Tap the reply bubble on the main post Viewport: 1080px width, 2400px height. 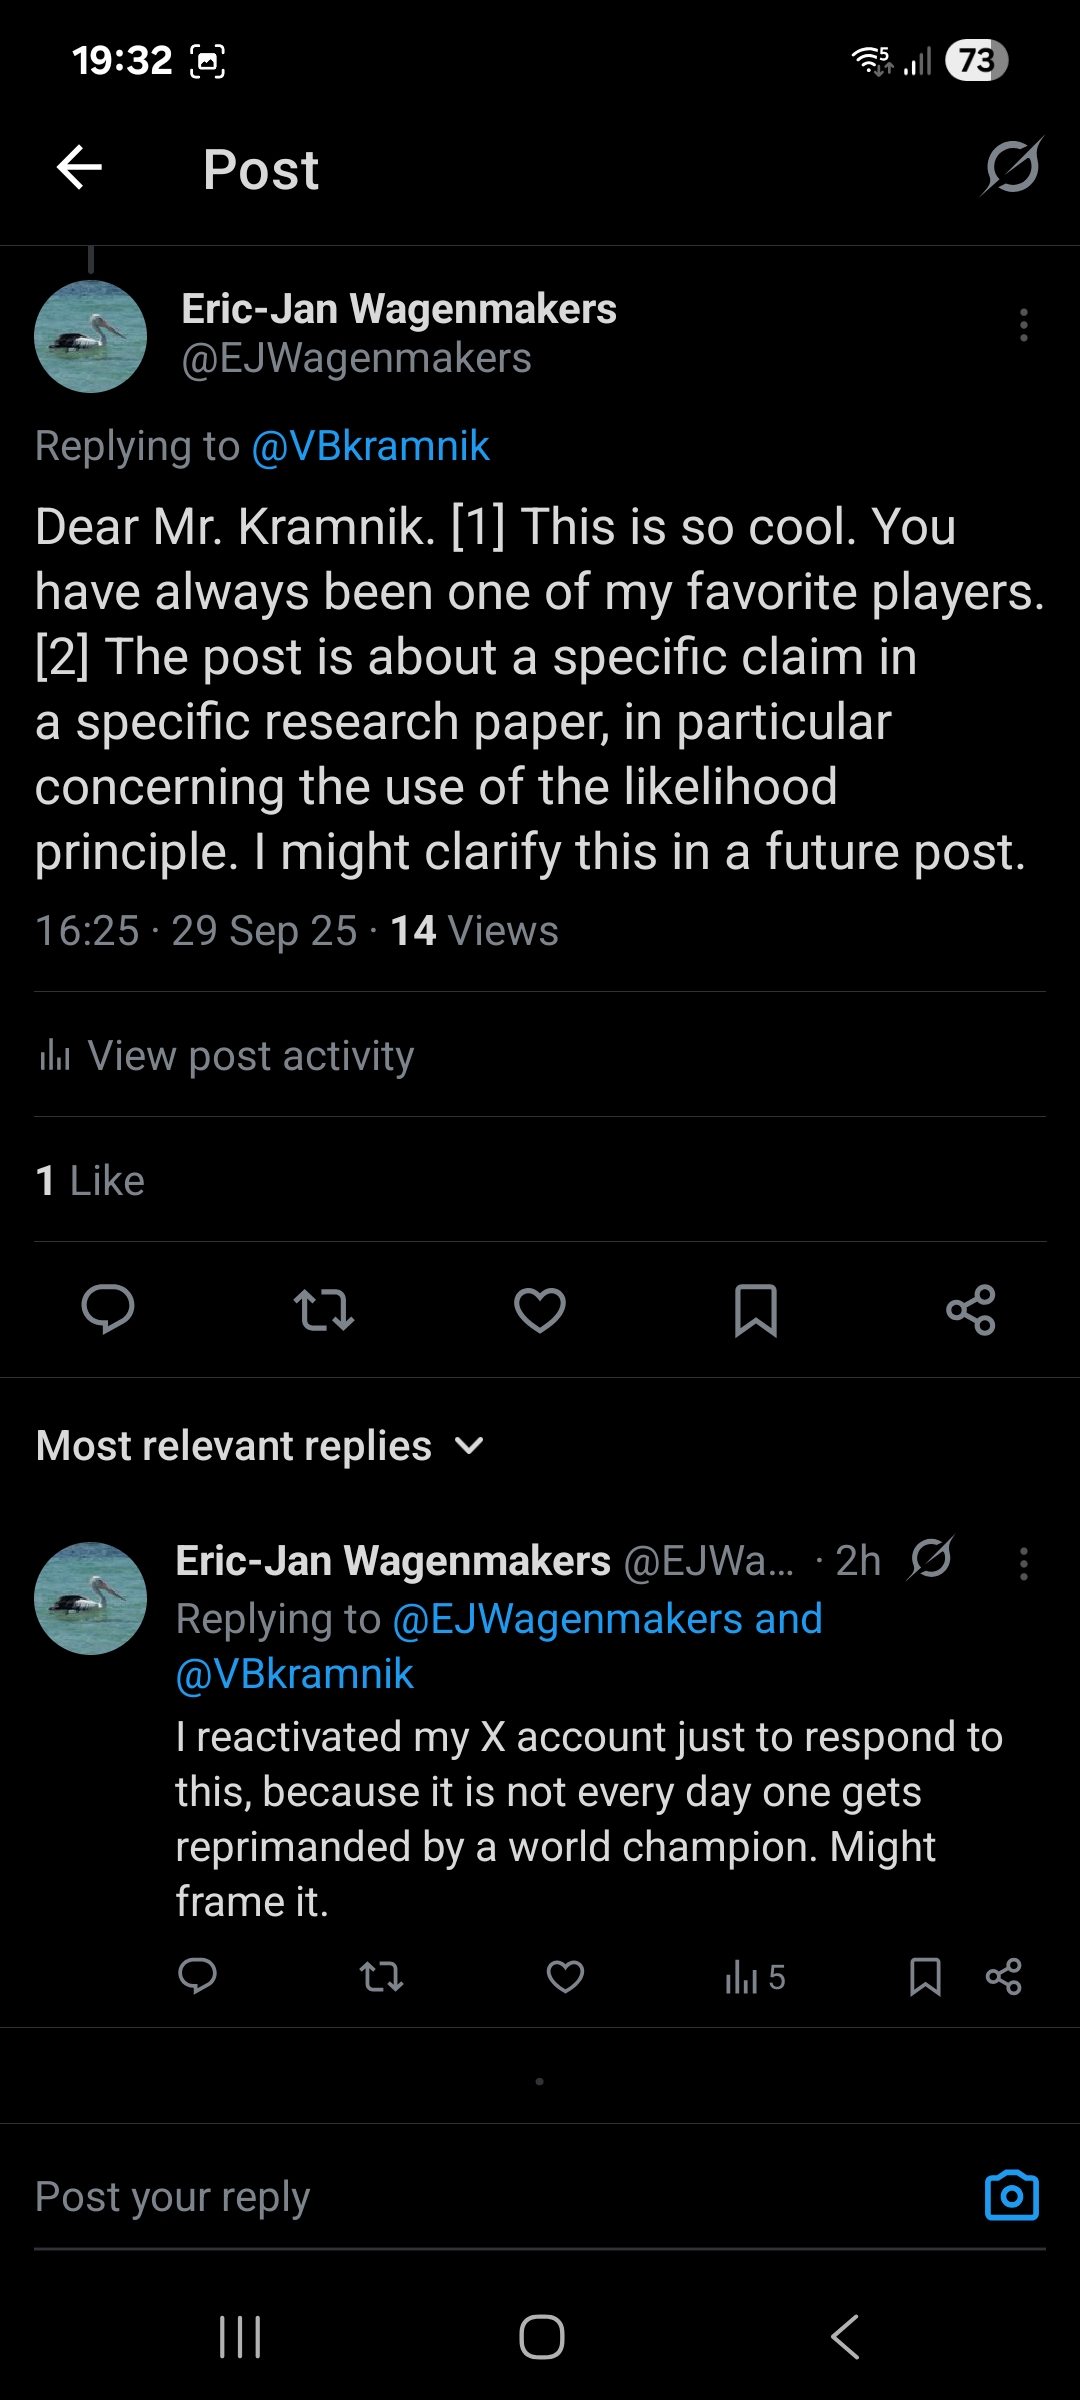(107, 1309)
